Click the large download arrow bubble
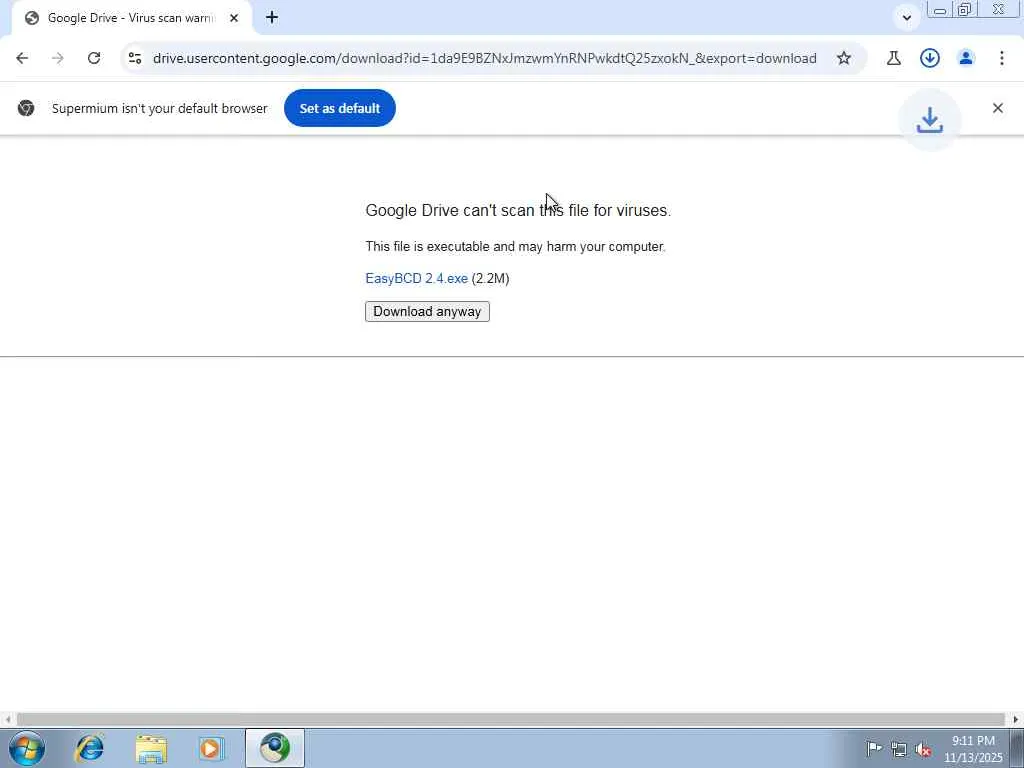The width and height of the screenshot is (1024, 768). pyautogui.click(x=929, y=120)
